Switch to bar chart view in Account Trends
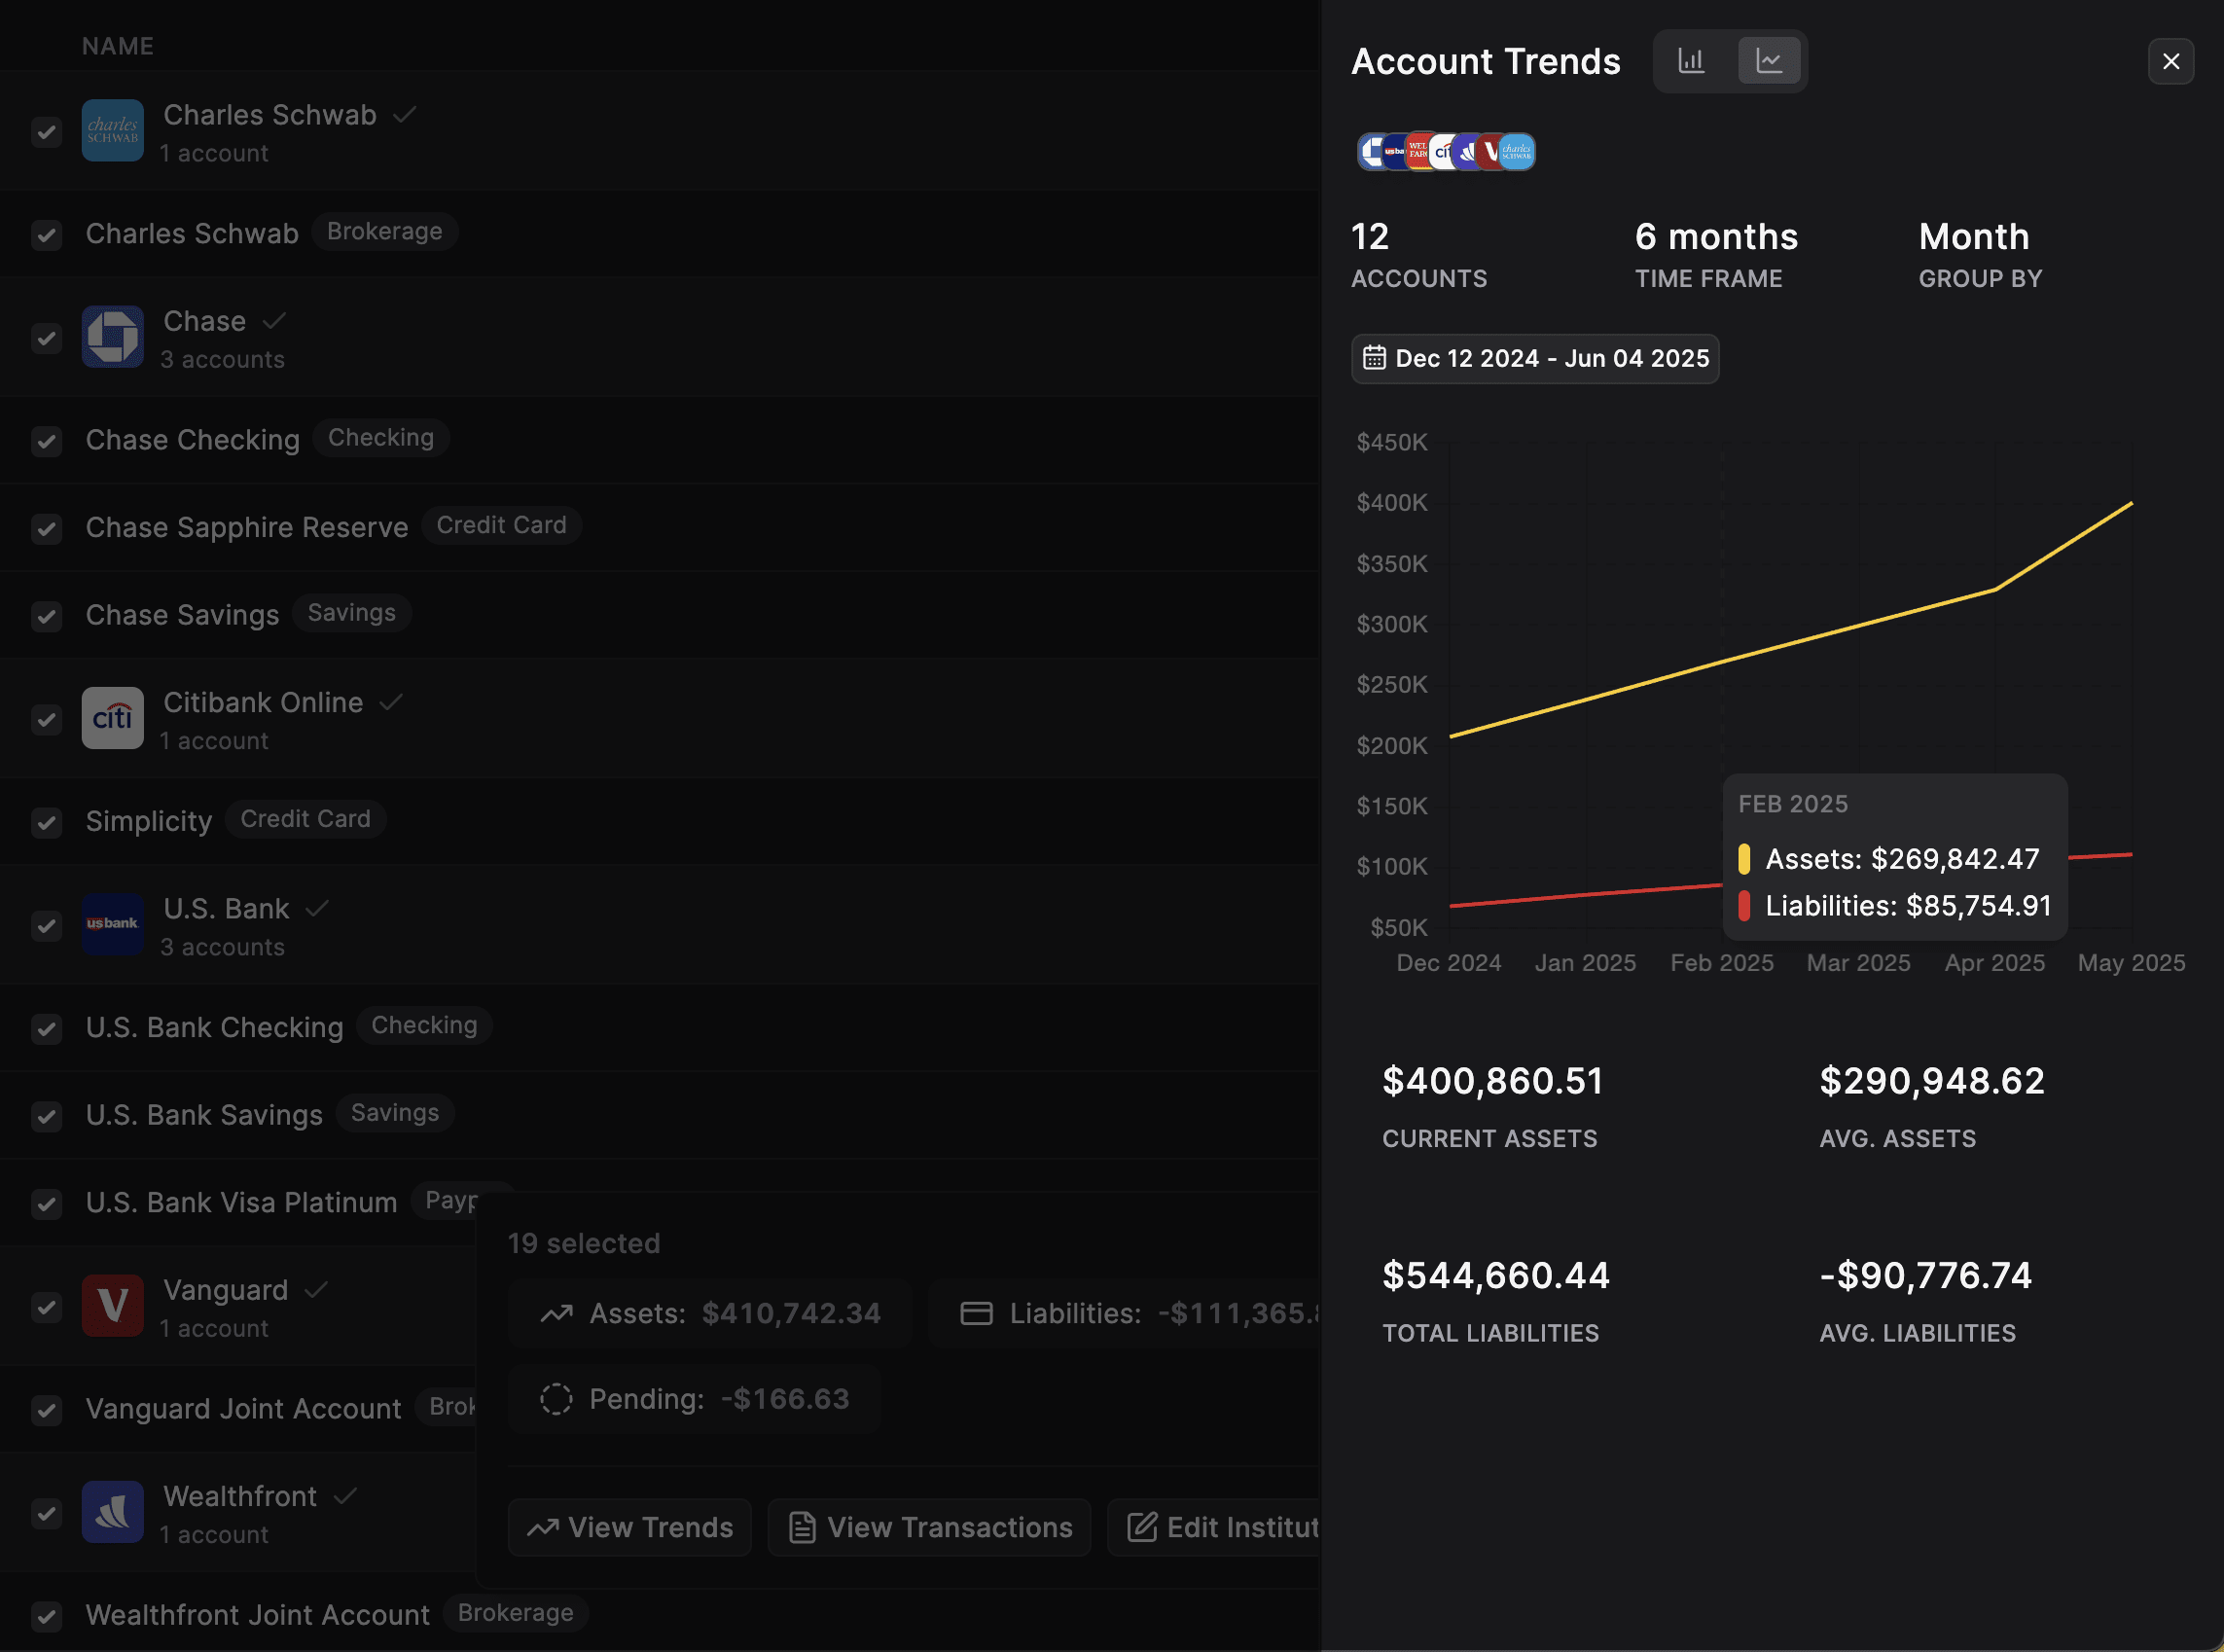 1691,61
